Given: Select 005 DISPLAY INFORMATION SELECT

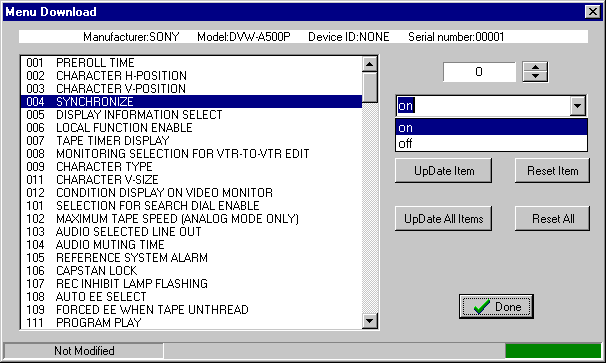Looking at the screenshot, I should click(x=191, y=114).
